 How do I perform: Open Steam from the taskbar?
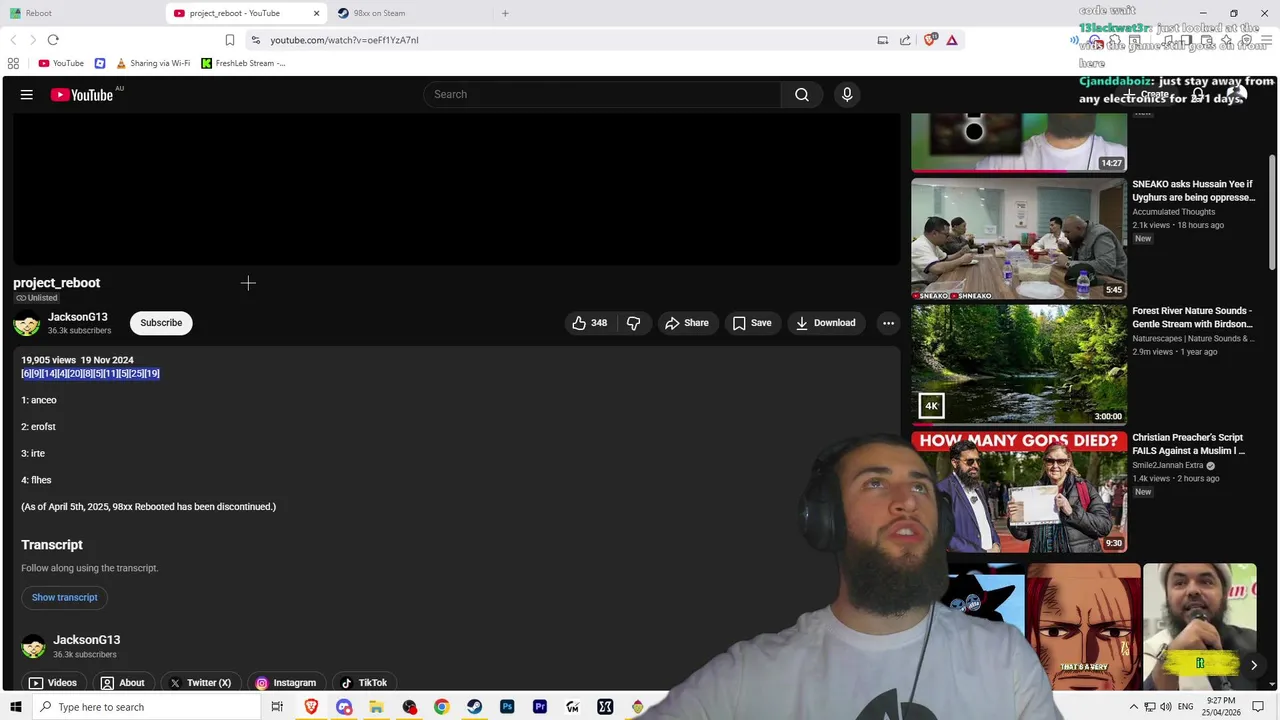click(x=474, y=707)
